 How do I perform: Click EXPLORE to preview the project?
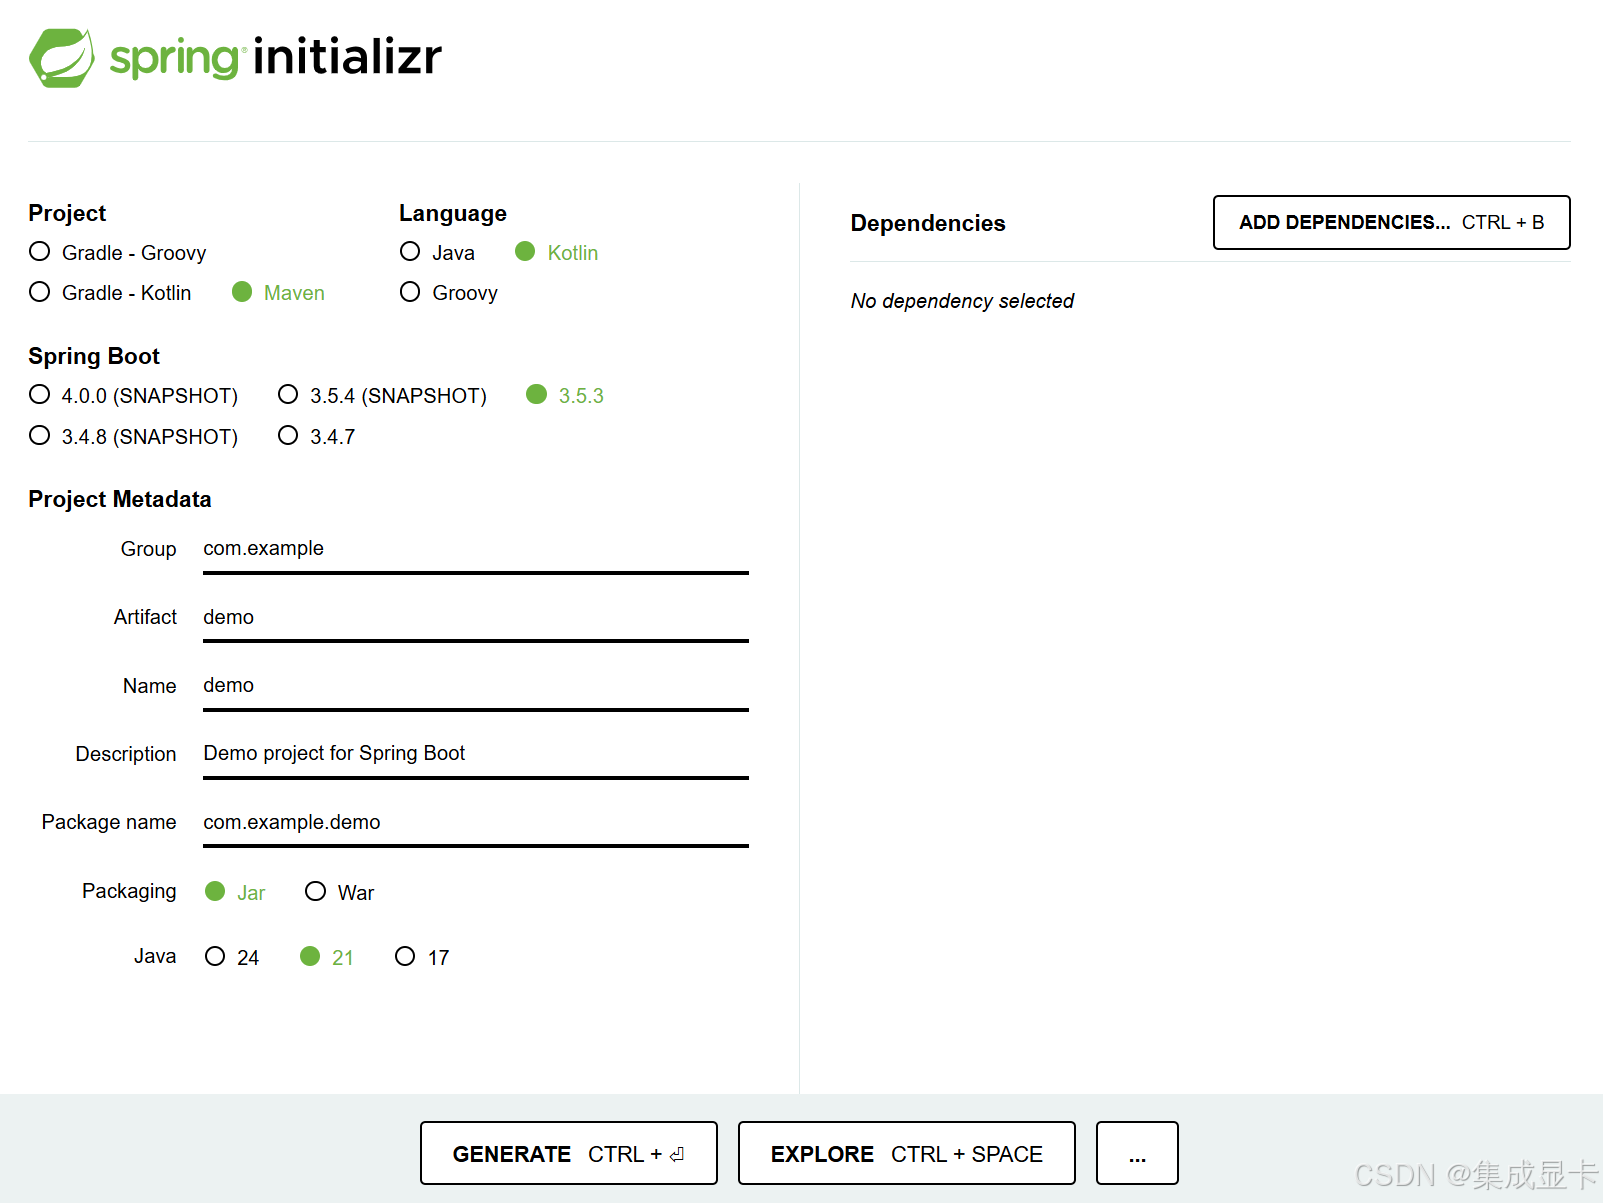905,1153
